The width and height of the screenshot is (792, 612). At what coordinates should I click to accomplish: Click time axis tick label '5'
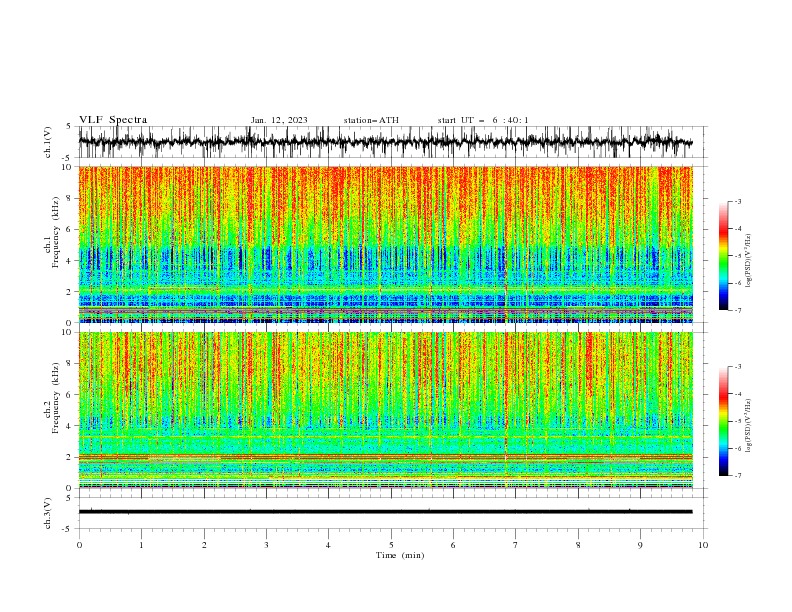[x=391, y=545]
